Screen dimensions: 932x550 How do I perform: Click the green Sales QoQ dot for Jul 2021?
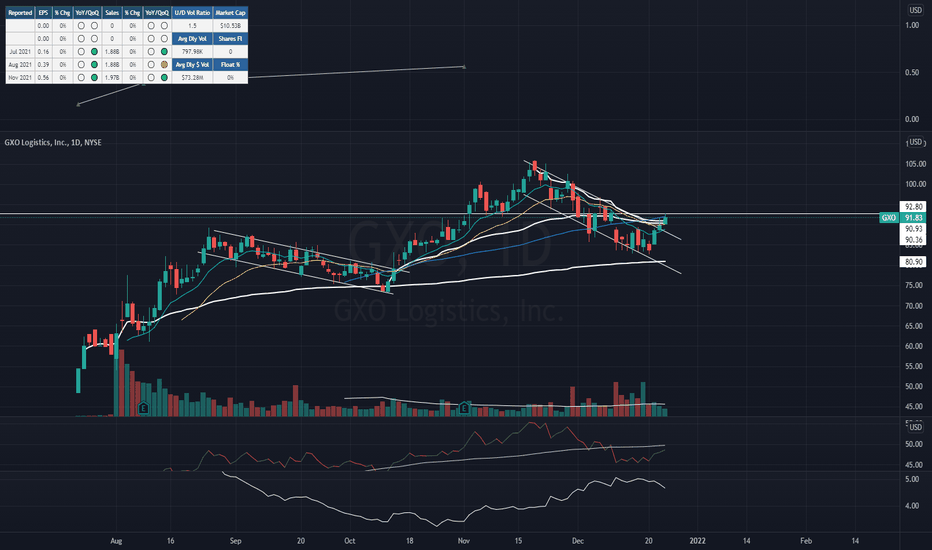point(164,52)
